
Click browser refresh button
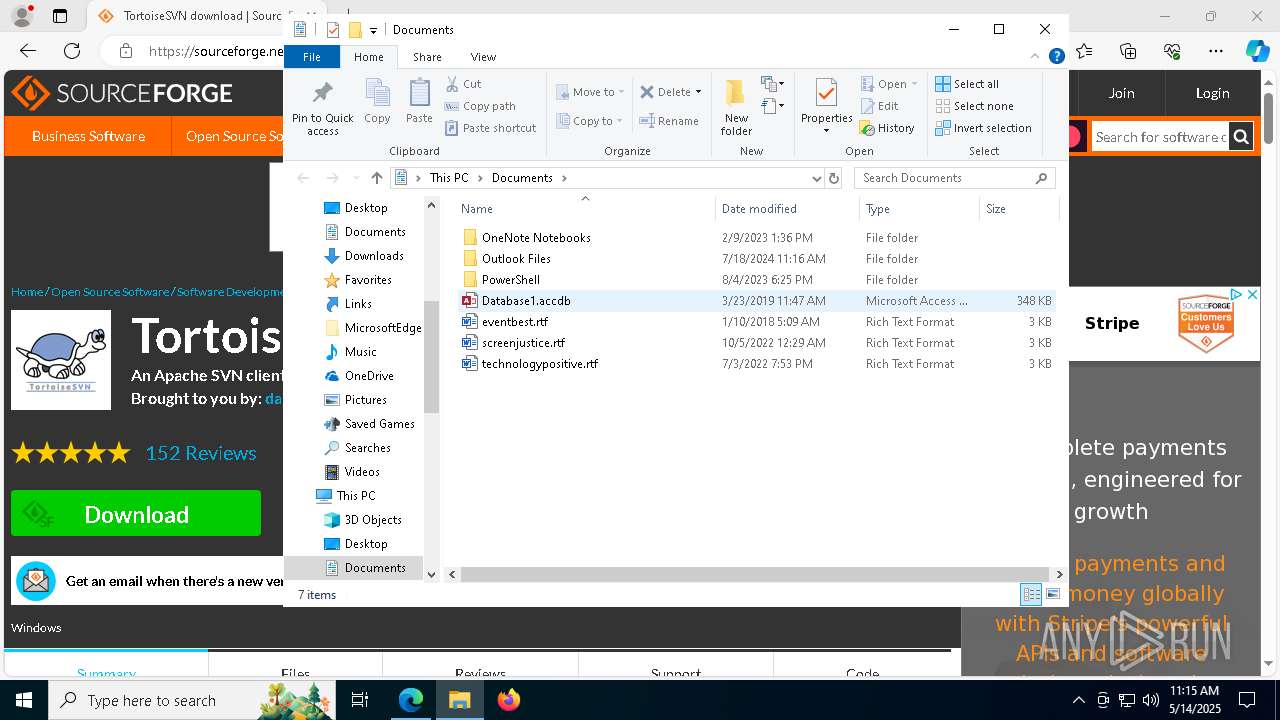pos(72,51)
